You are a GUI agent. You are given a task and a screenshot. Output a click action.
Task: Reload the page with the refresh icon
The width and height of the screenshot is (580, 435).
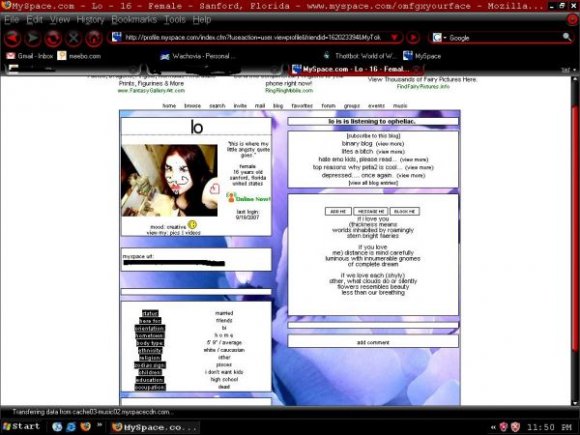[53, 38]
